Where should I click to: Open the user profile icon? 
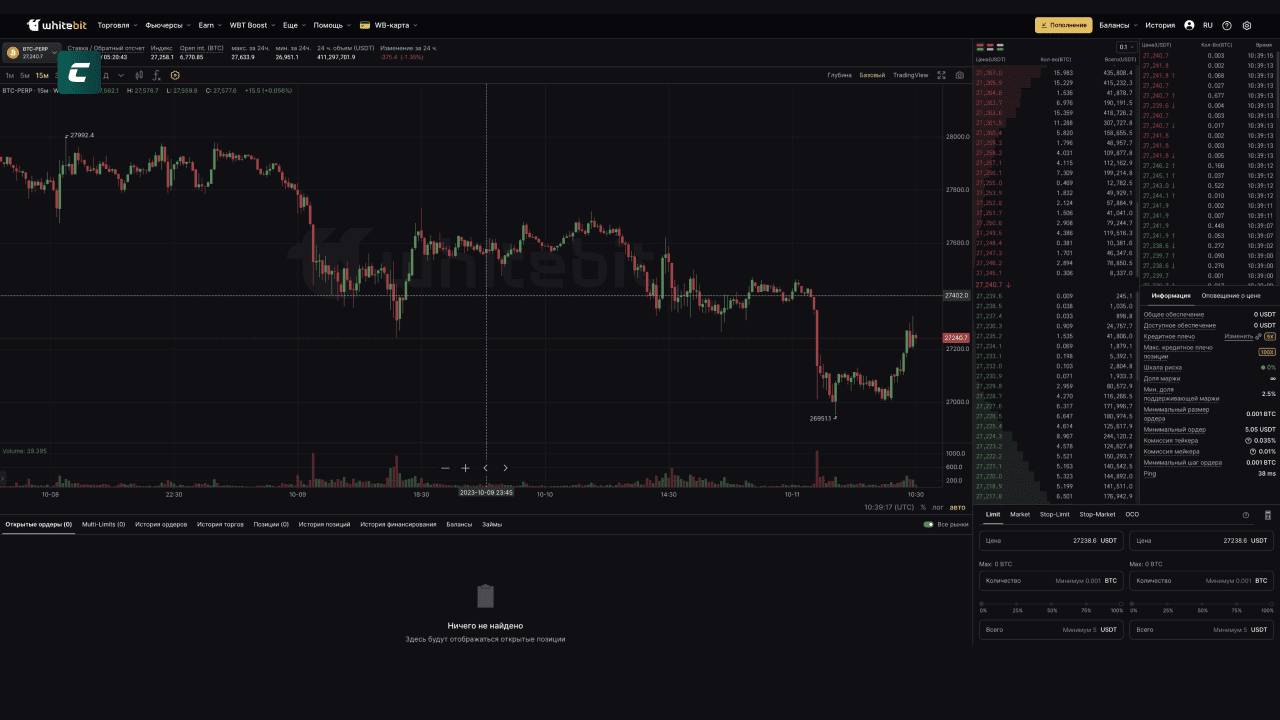click(x=1189, y=25)
